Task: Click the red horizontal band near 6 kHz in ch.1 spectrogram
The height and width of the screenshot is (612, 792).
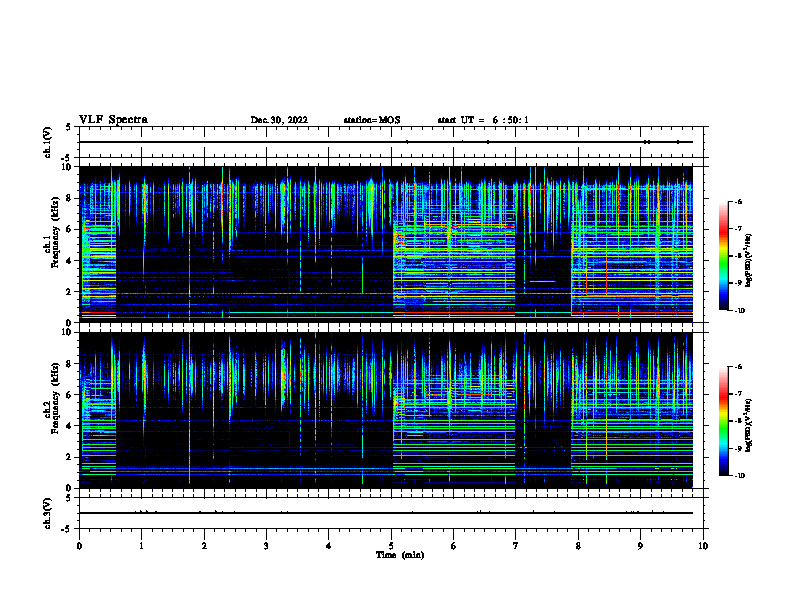Action: pos(470,229)
